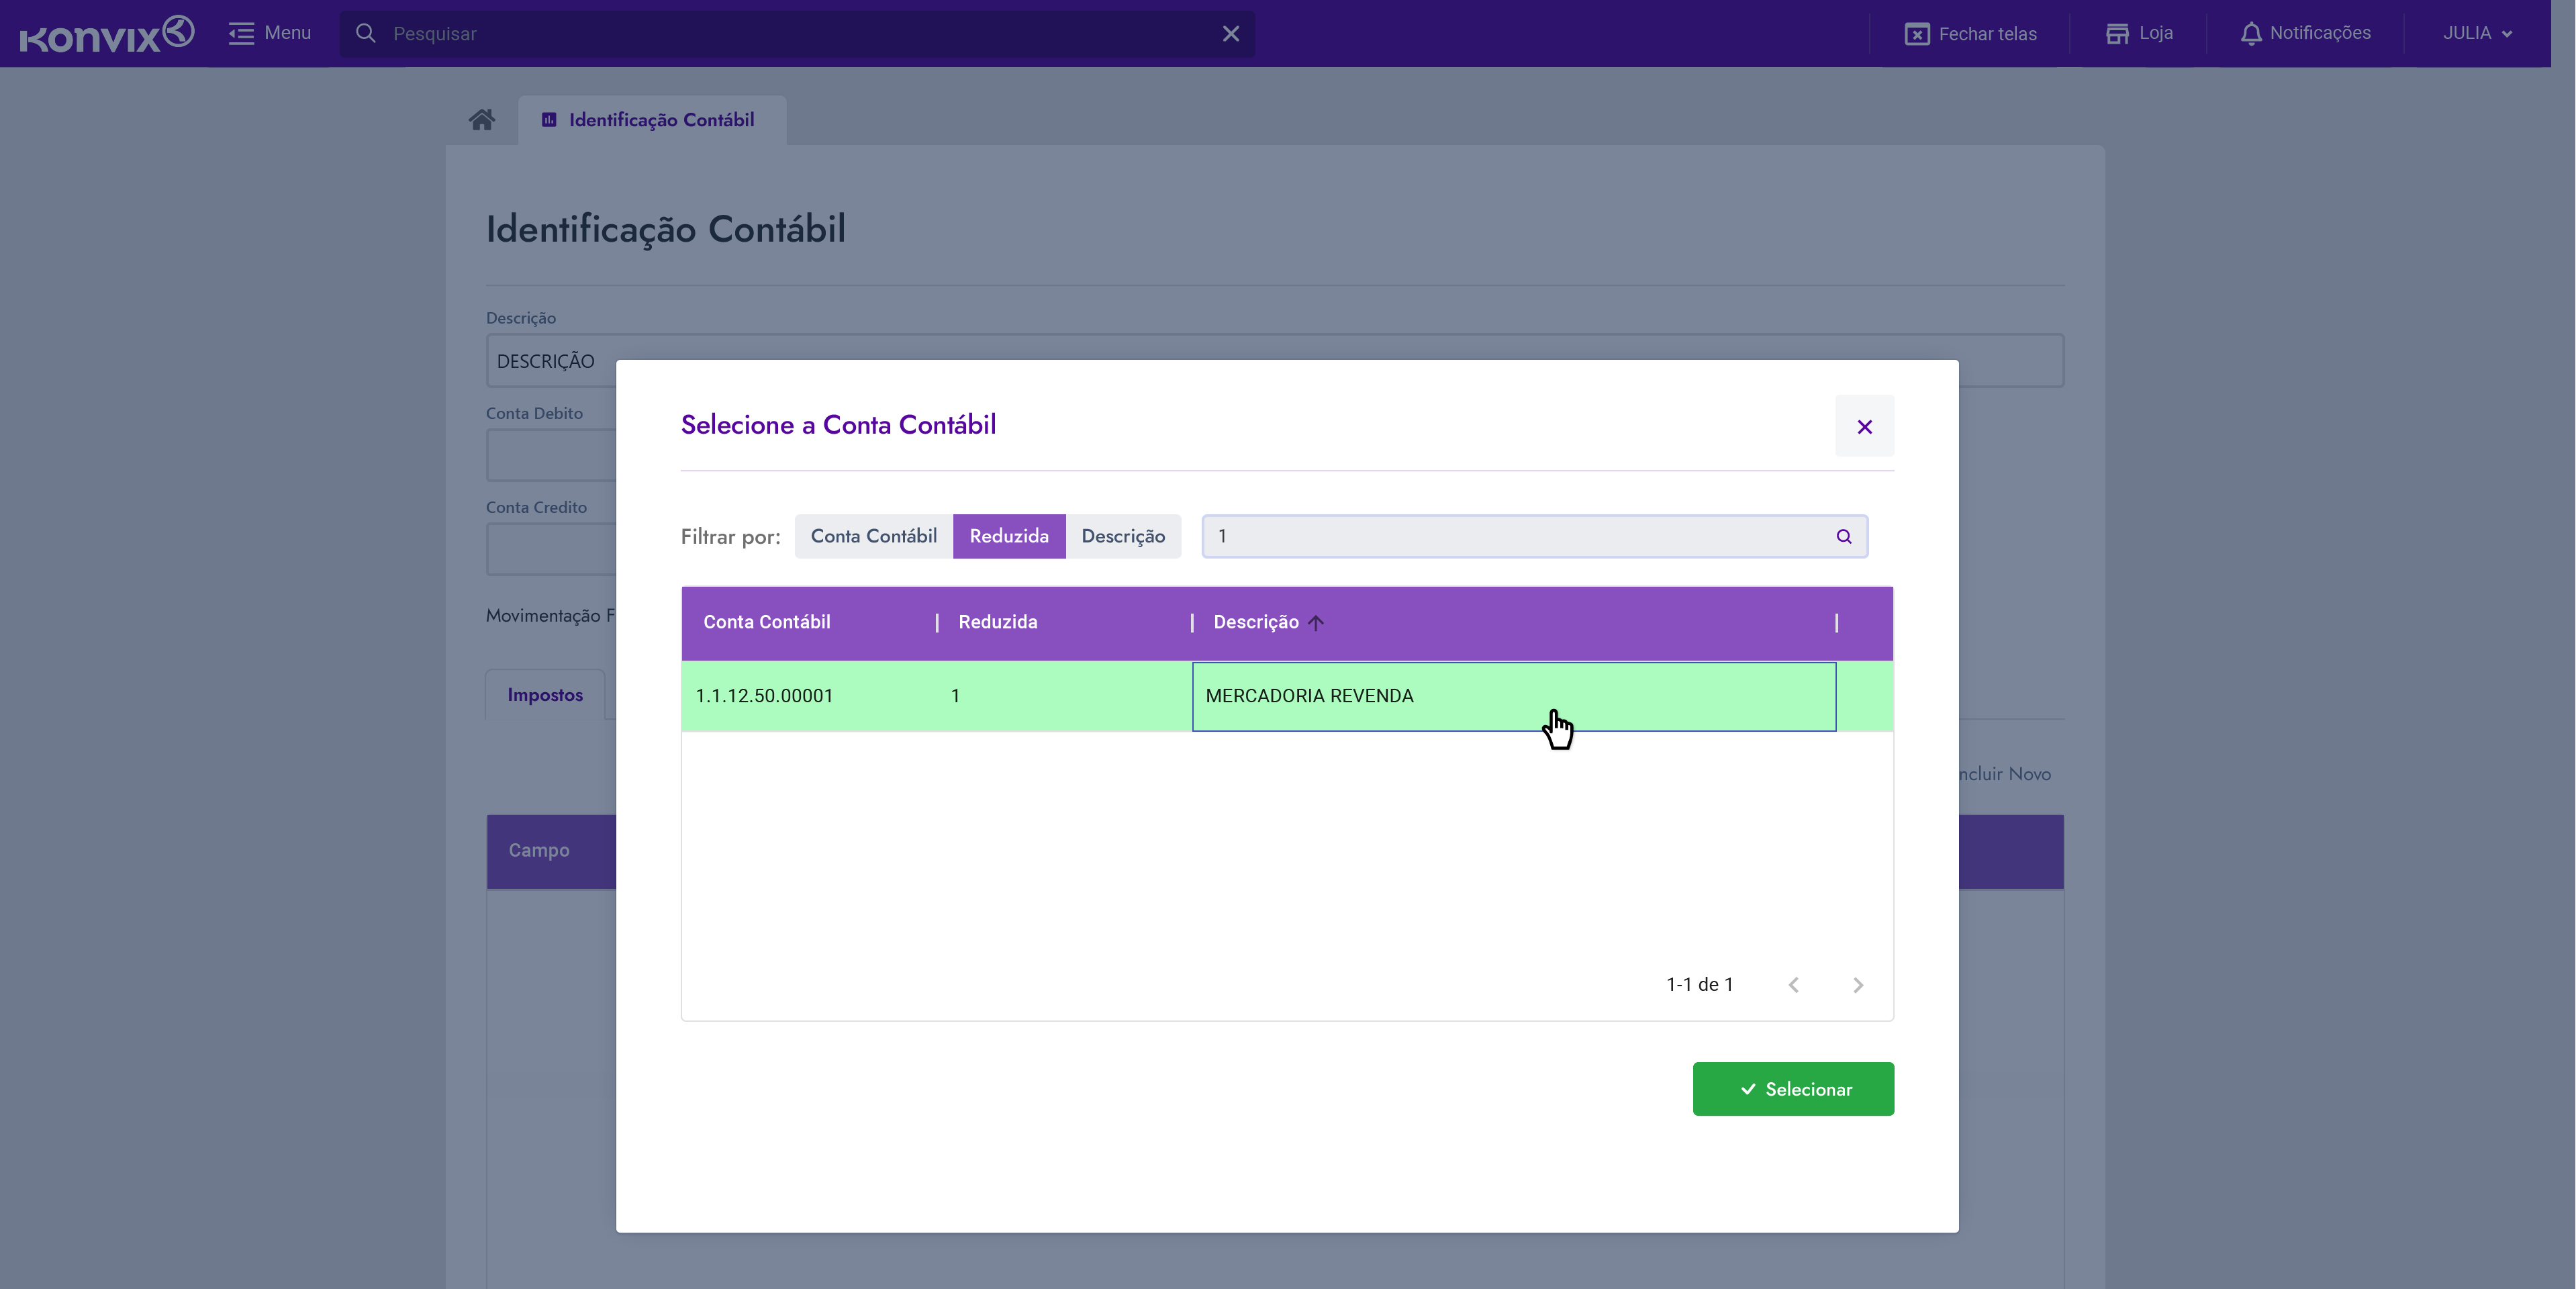2576x1289 pixels.
Task: Open the Impostos tab
Action: pyautogui.click(x=545, y=695)
